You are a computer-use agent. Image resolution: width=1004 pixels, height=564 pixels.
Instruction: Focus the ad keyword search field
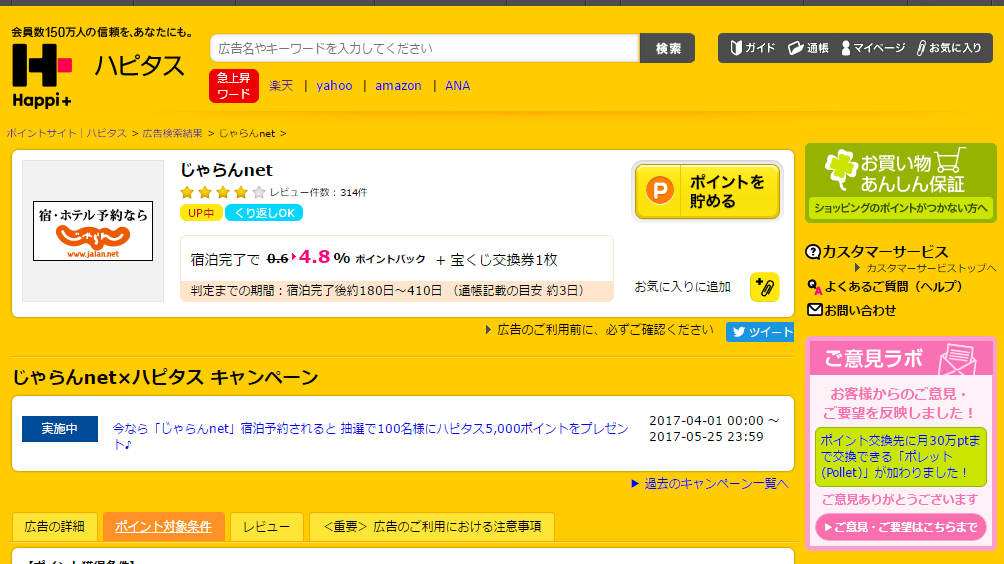click(x=425, y=48)
